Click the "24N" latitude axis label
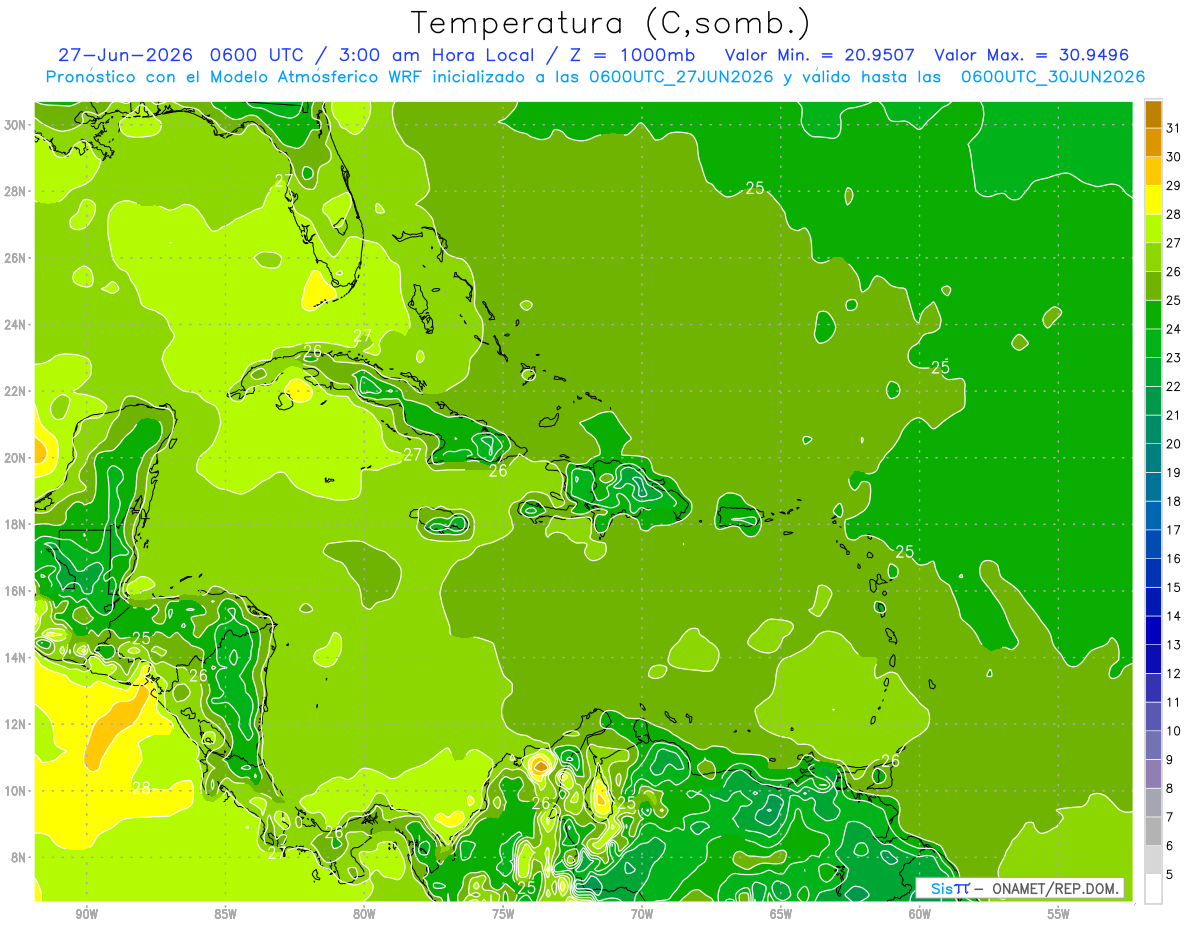 pyautogui.click(x=16, y=325)
